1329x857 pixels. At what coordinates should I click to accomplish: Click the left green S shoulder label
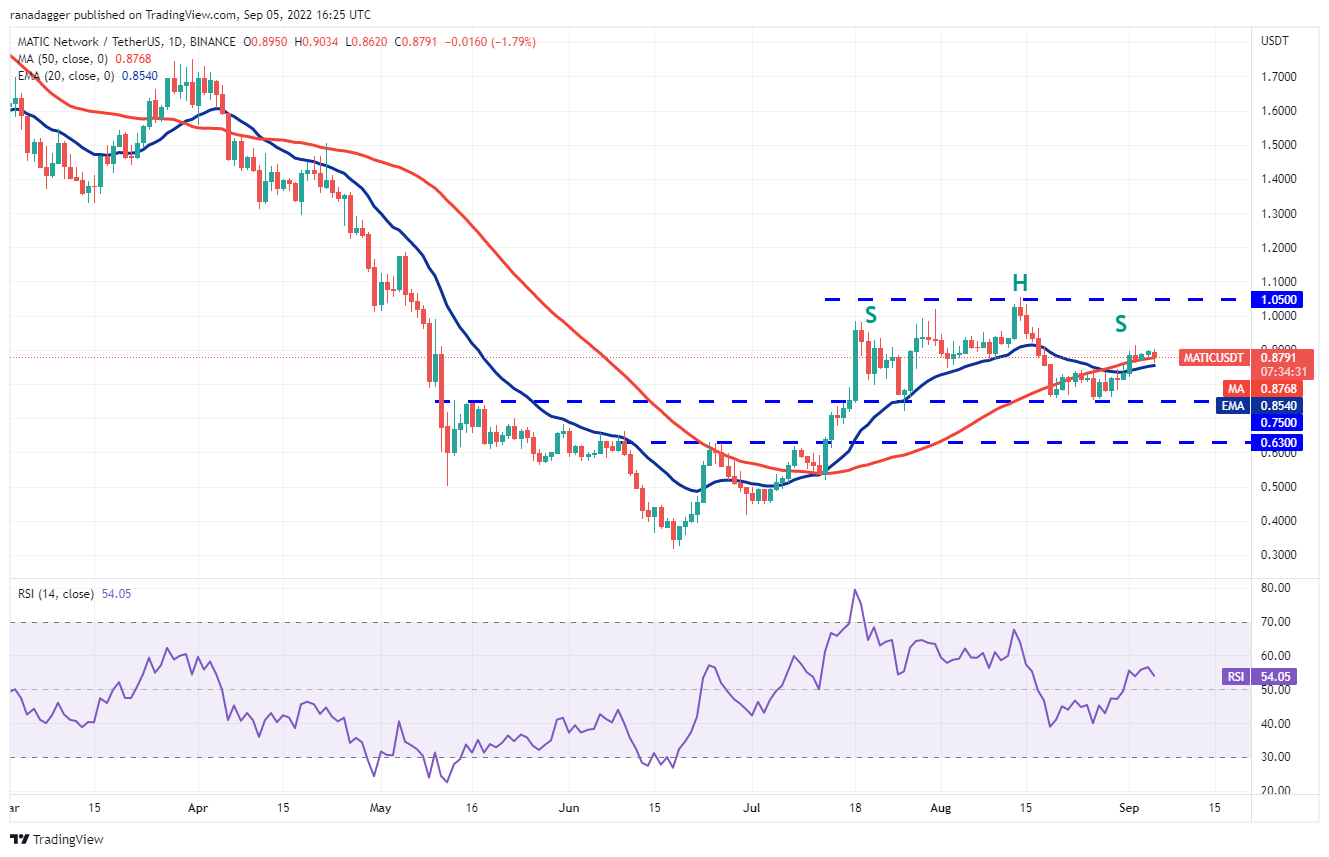(x=870, y=314)
